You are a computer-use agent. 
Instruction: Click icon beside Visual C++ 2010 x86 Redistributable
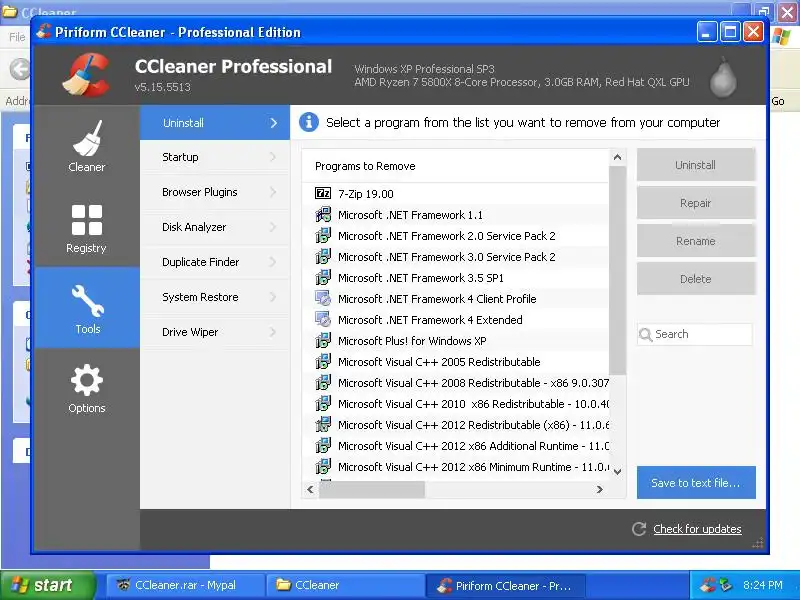(323, 403)
